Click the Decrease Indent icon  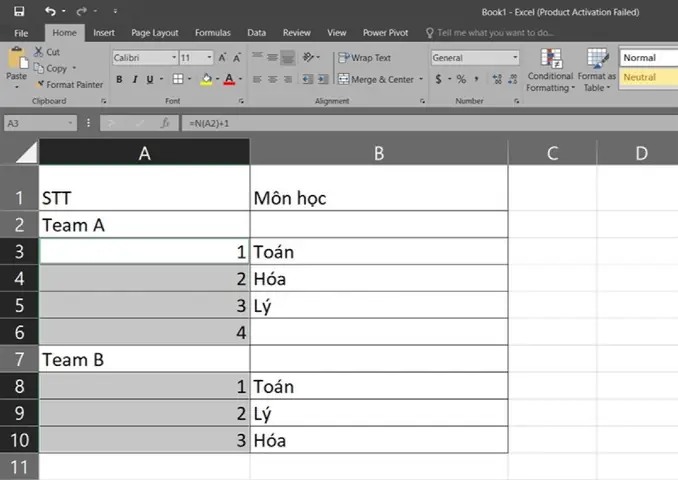coord(307,79)
